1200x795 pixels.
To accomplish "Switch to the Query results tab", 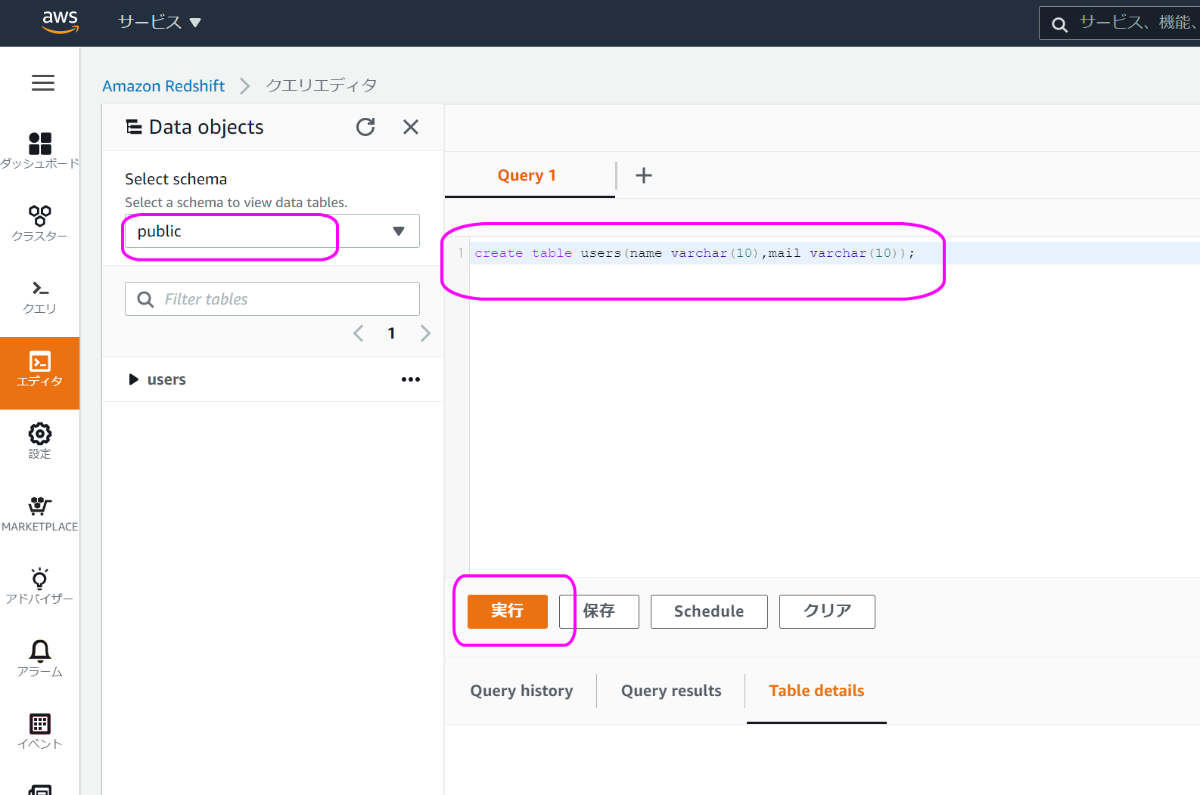I will 671,691.
